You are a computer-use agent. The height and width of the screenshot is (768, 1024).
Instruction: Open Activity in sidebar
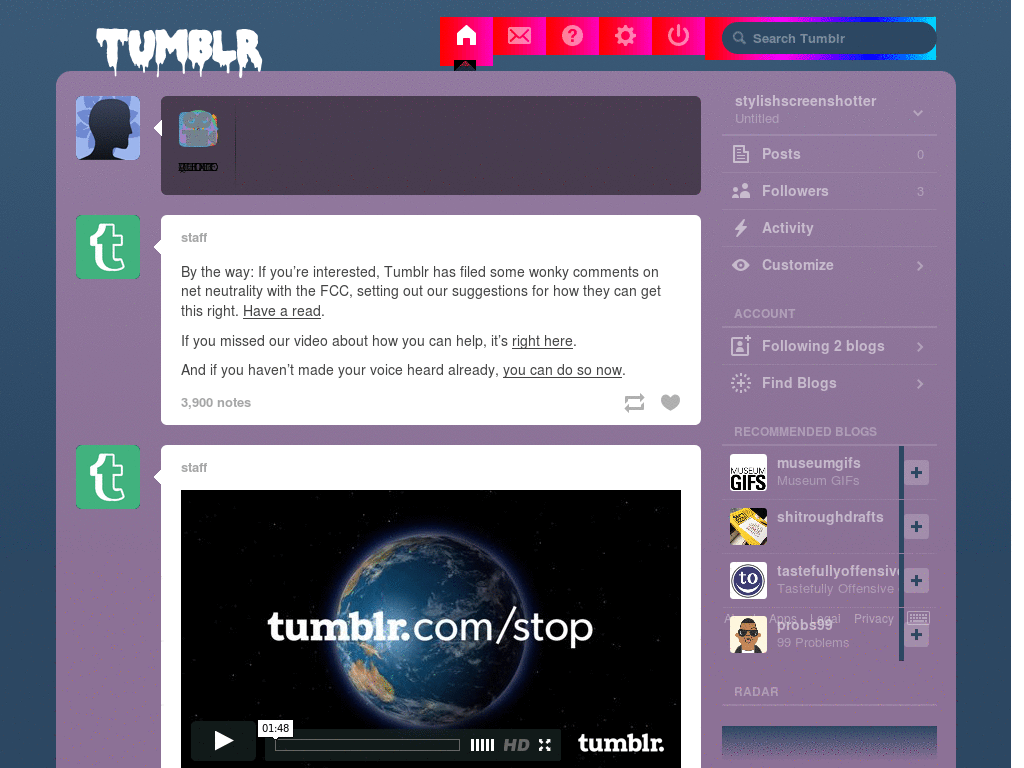pos(829,228)
